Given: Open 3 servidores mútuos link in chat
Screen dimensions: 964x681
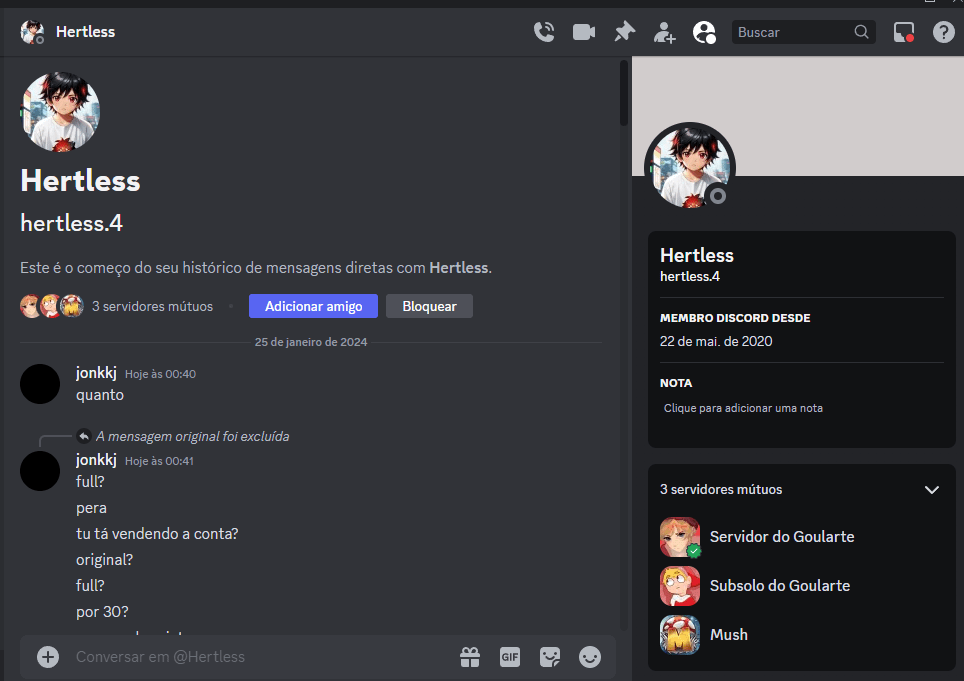Looking at the screenshot, I should [152, 306].
